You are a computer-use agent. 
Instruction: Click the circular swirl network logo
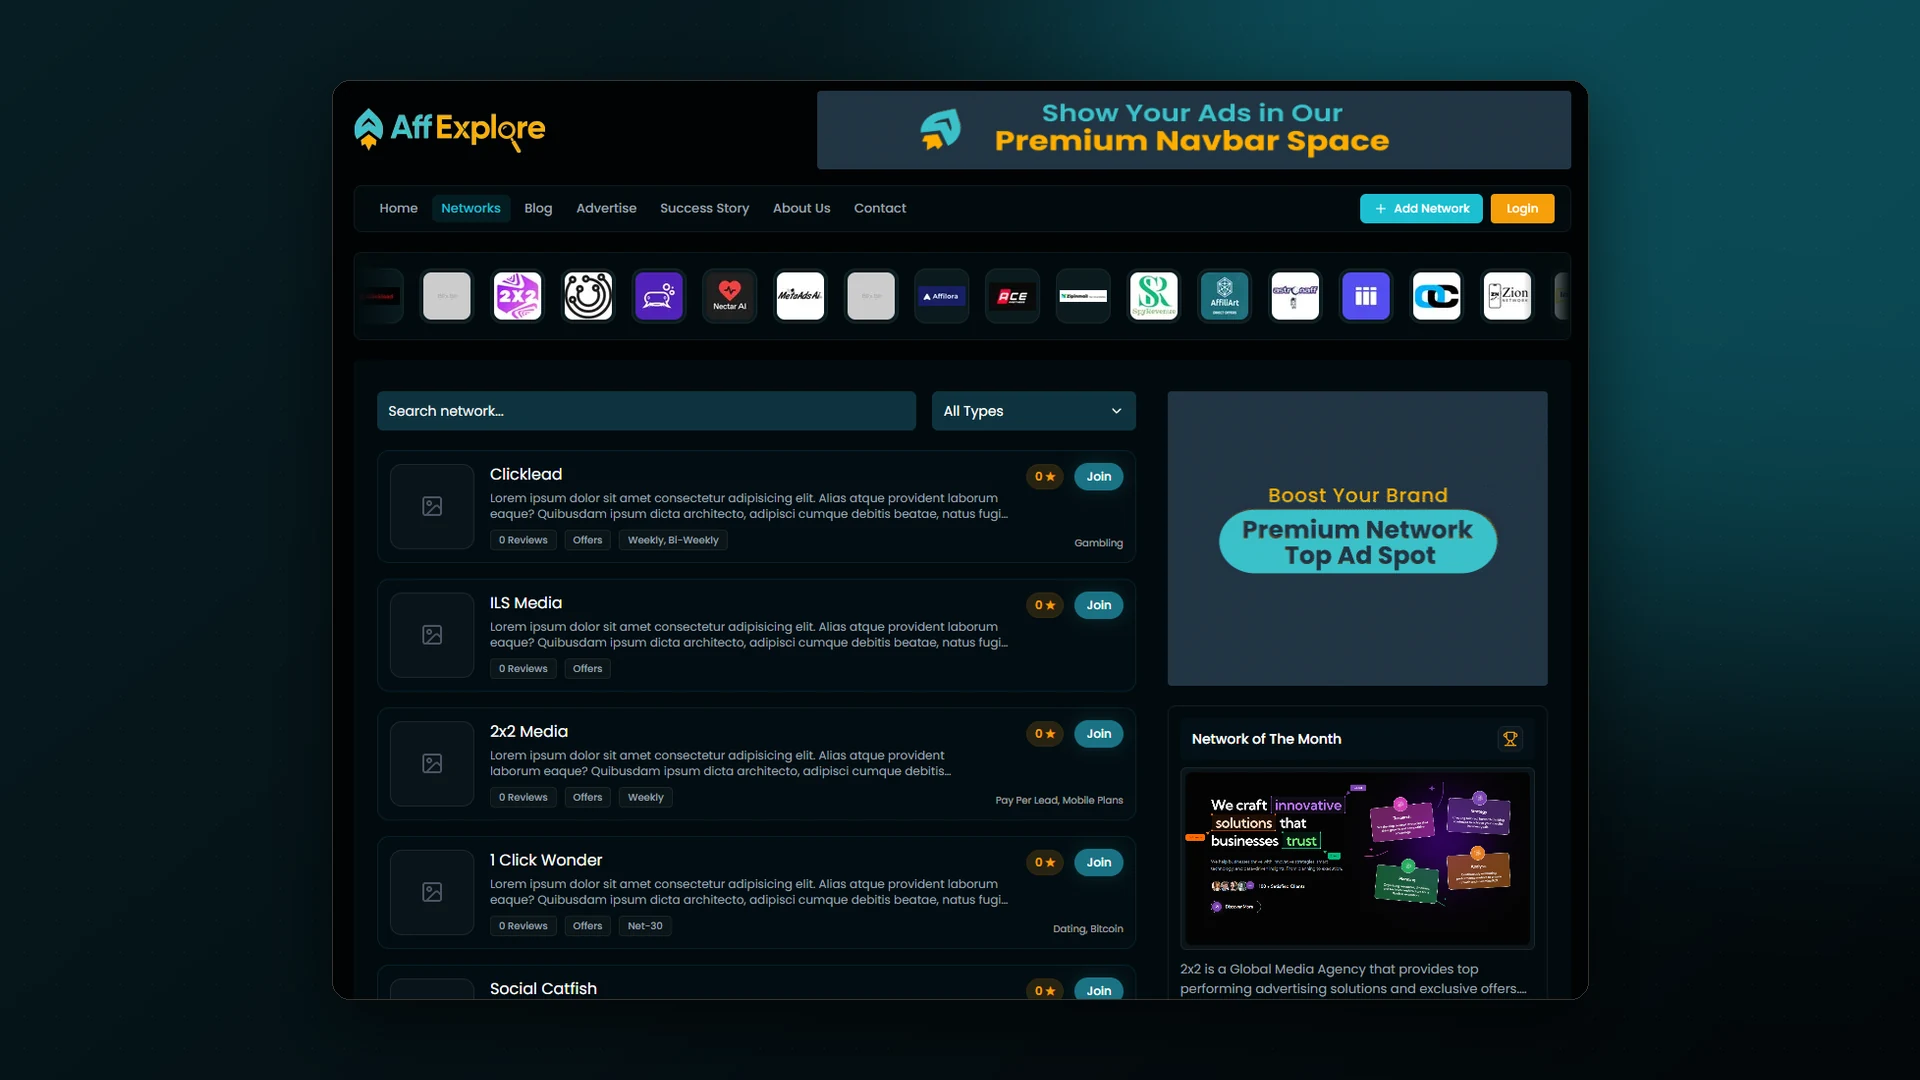588,296
